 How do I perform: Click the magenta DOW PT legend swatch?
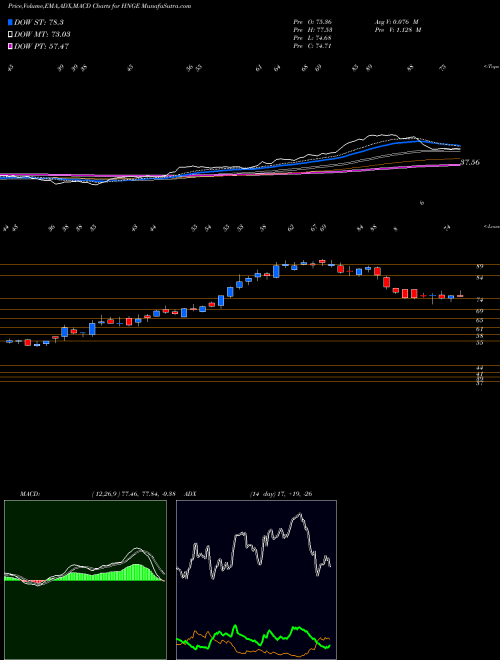point(11,46)
